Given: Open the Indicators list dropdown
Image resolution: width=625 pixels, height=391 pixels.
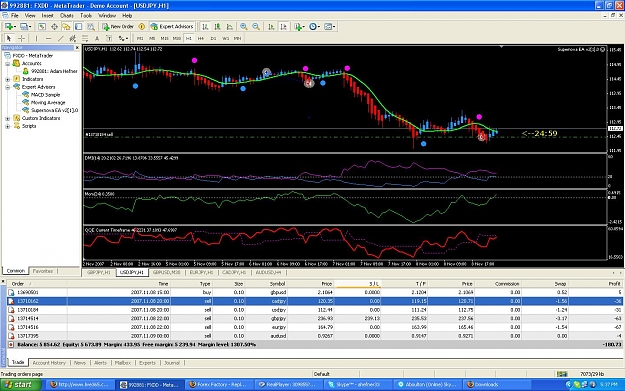Looking at the screenshot, I should pos(299,26).
